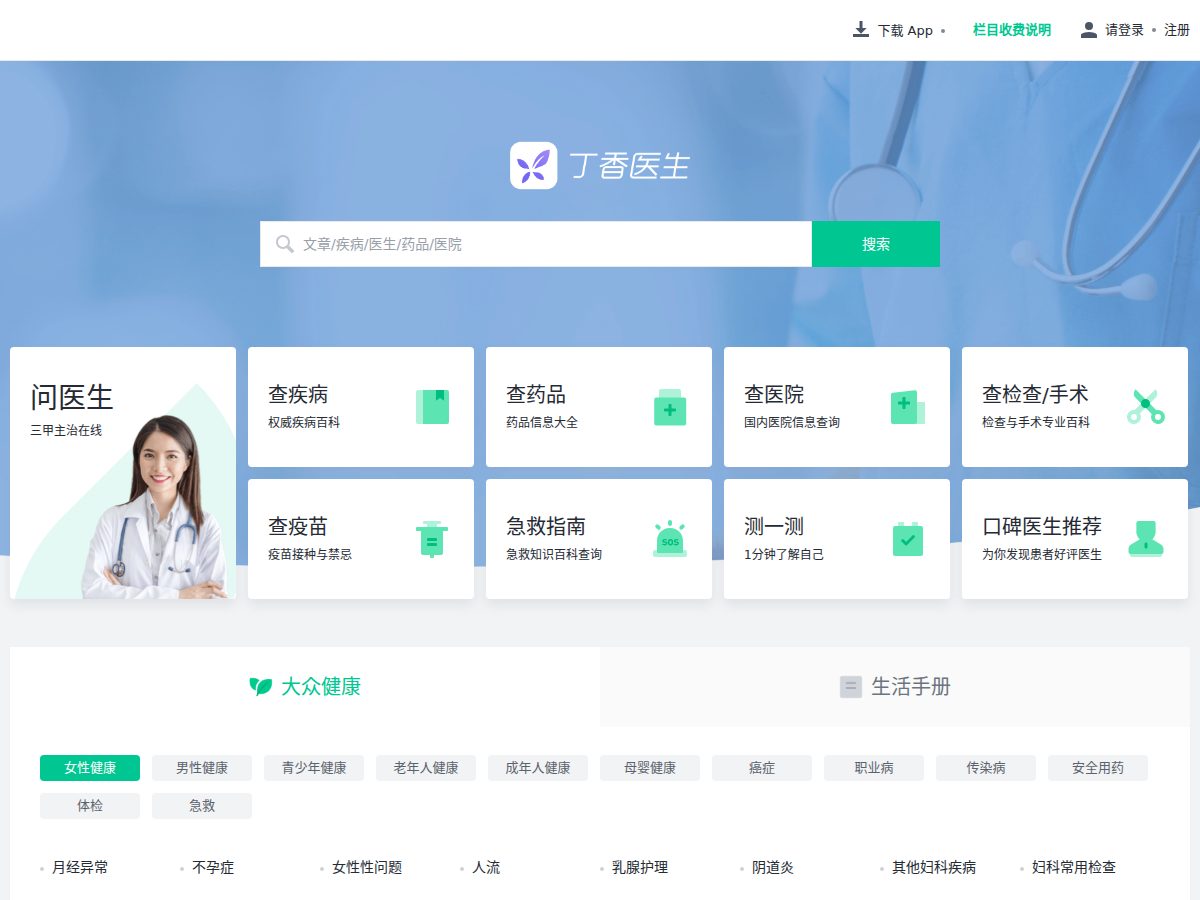Screen dimensions: 1200x900
Task: Click the 急救知识百科查询 subtitle
Action: tap(554, 555)
